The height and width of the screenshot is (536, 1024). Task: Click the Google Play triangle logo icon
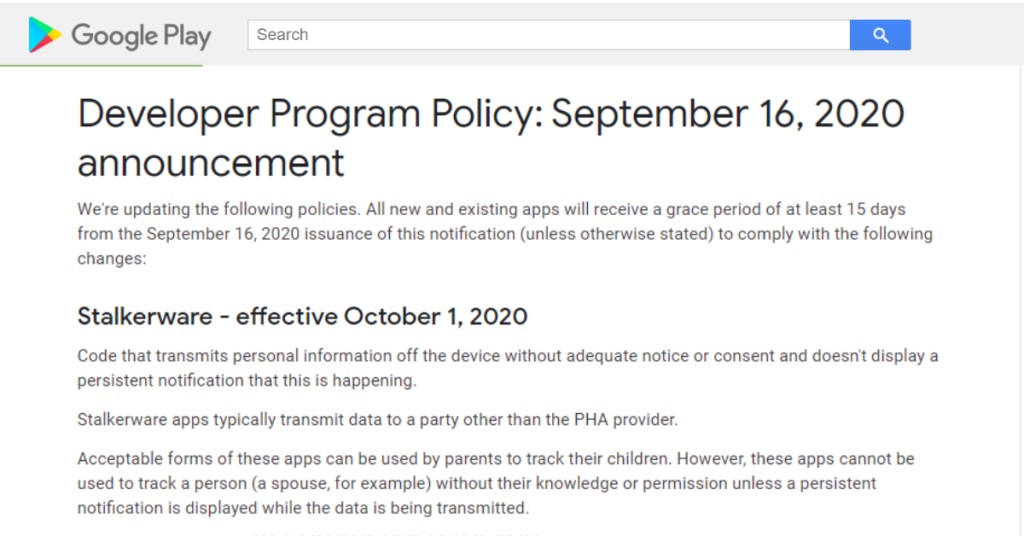(45, 35)
